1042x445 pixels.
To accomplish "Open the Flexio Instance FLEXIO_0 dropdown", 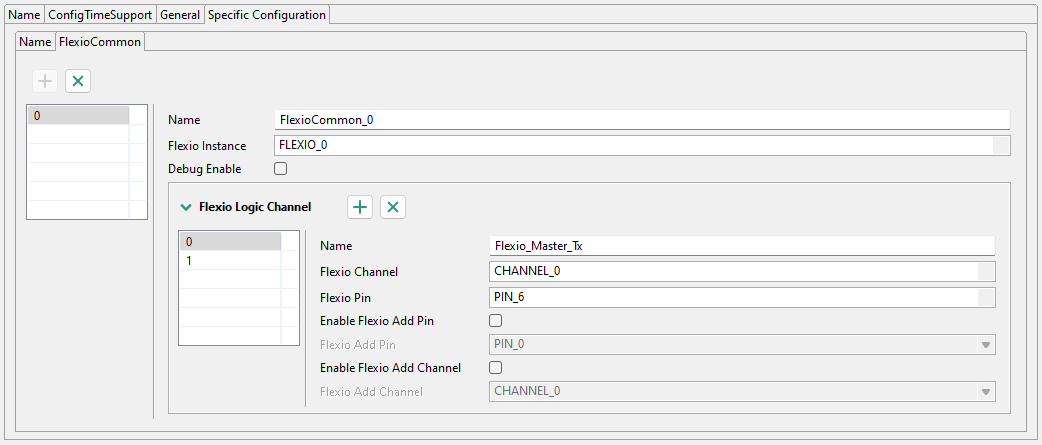I will 1001,146.
